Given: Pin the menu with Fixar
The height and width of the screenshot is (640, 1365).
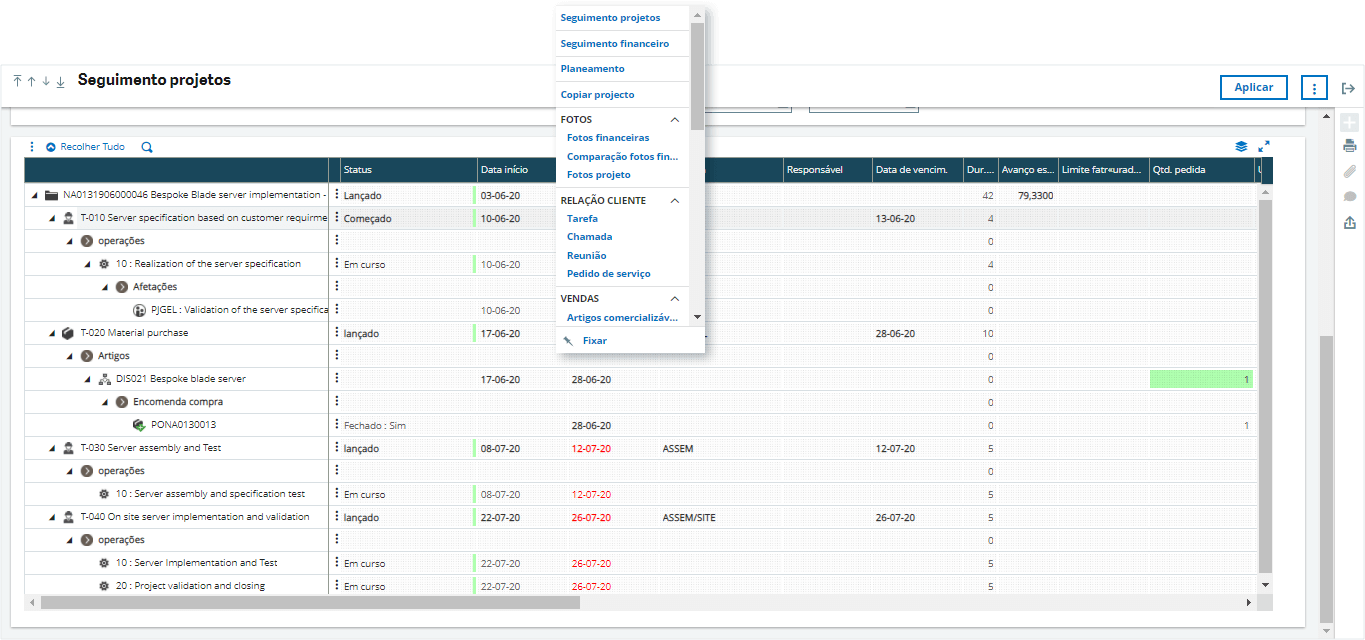Looking at the screenshot, I should 594,341.
